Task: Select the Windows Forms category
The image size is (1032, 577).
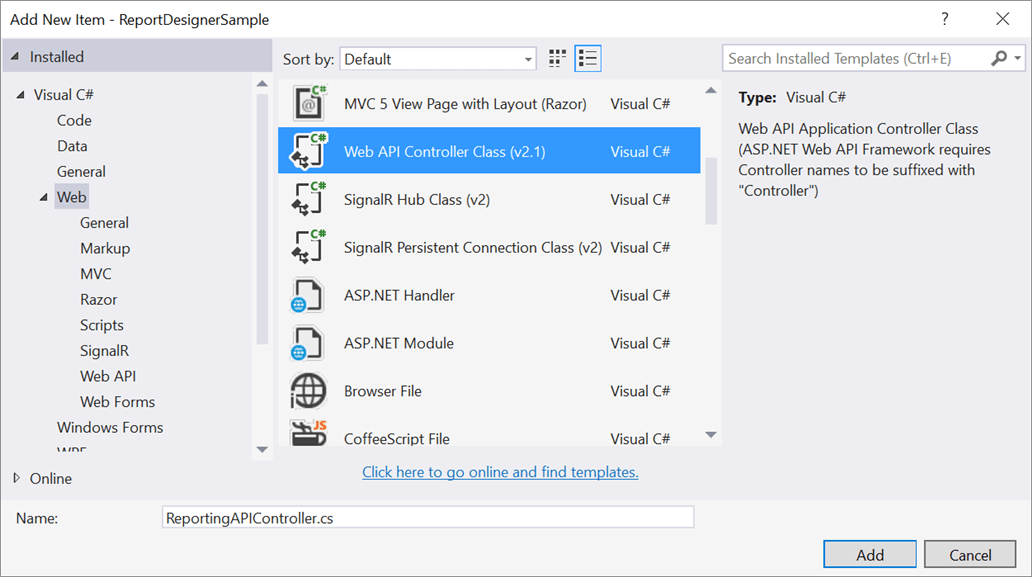Action: pyautogui.click(x=110, y=428)
